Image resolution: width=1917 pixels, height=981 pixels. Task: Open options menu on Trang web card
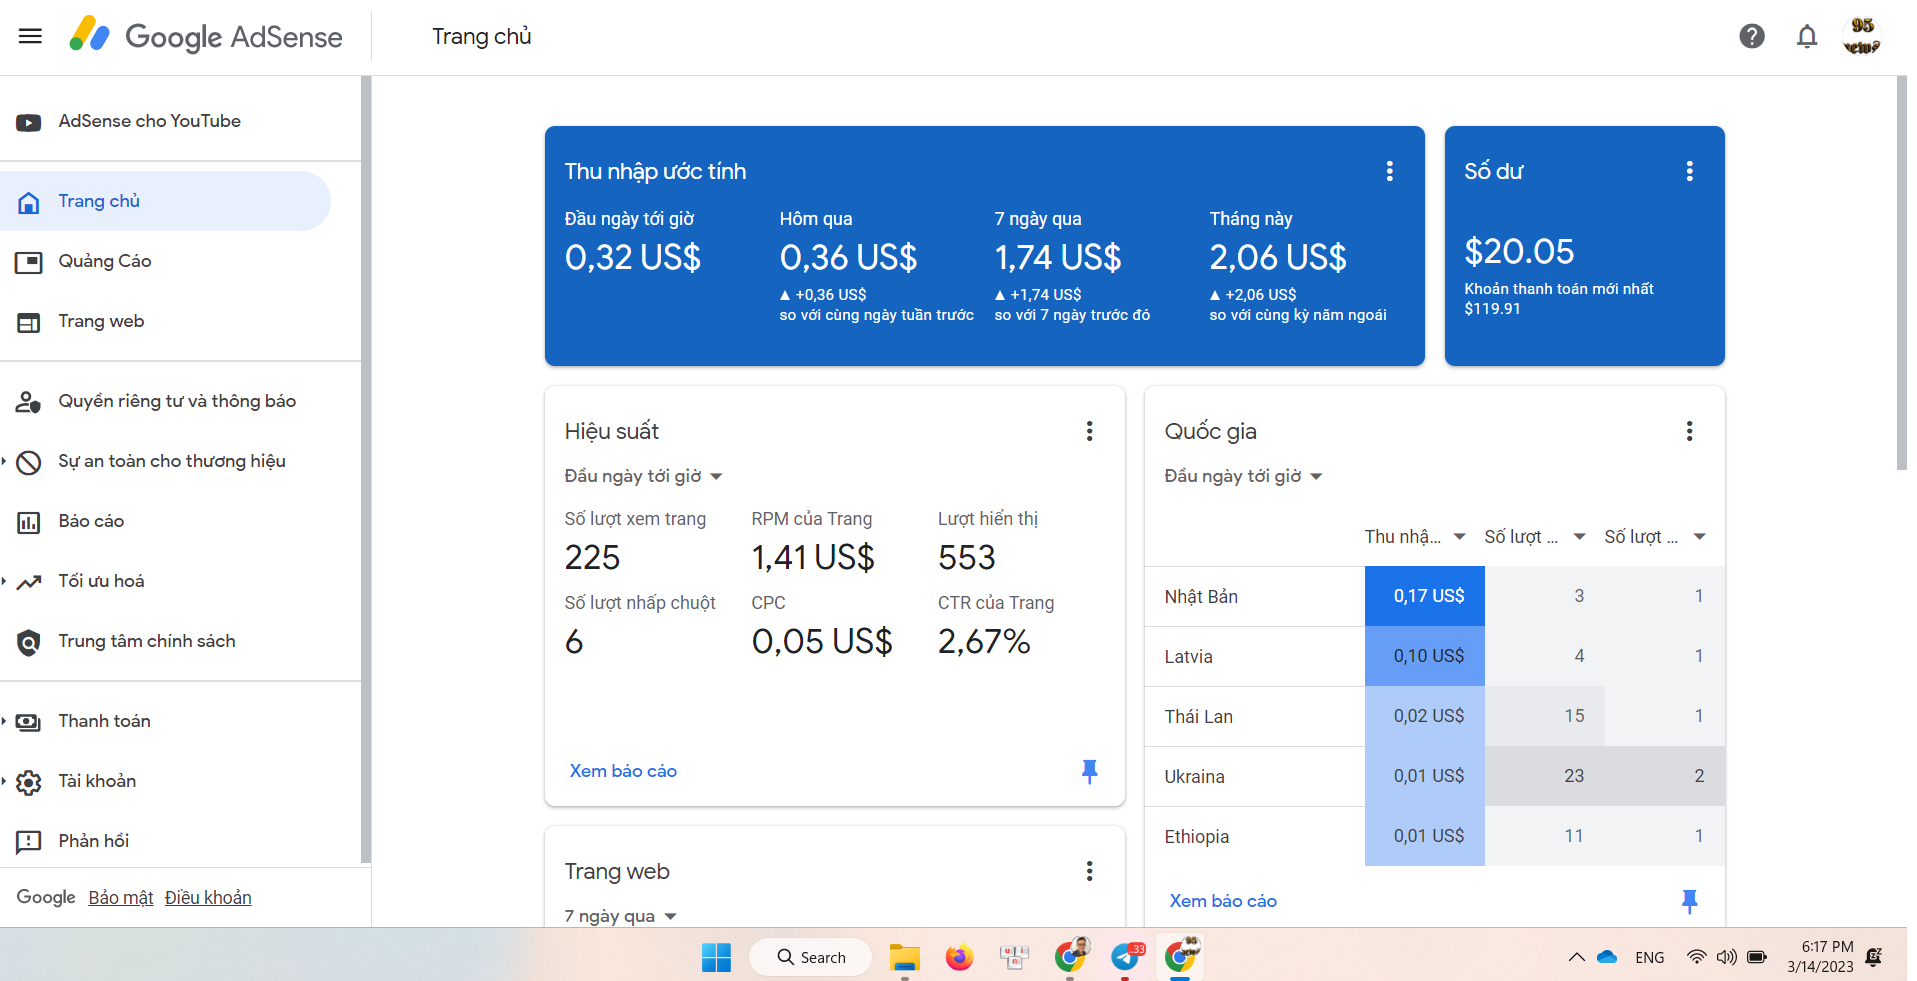click(1089, 871)
